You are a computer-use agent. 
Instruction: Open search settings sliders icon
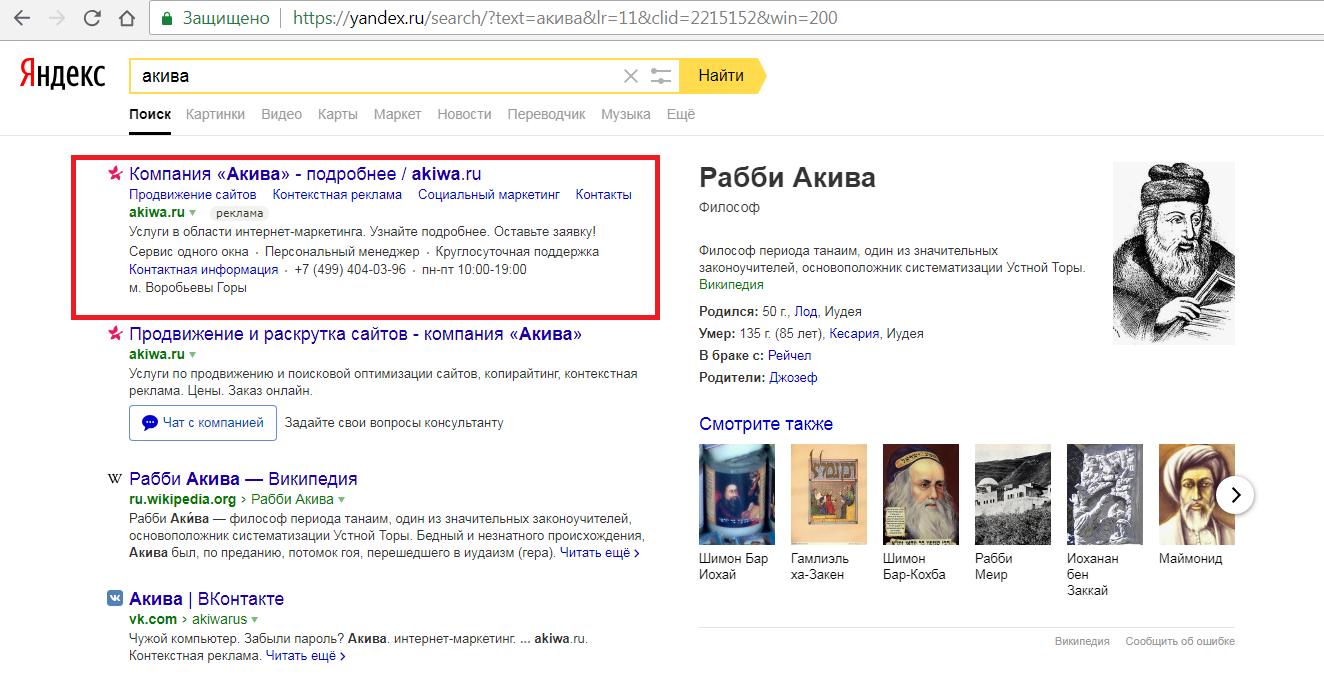[x=660, y=76]
